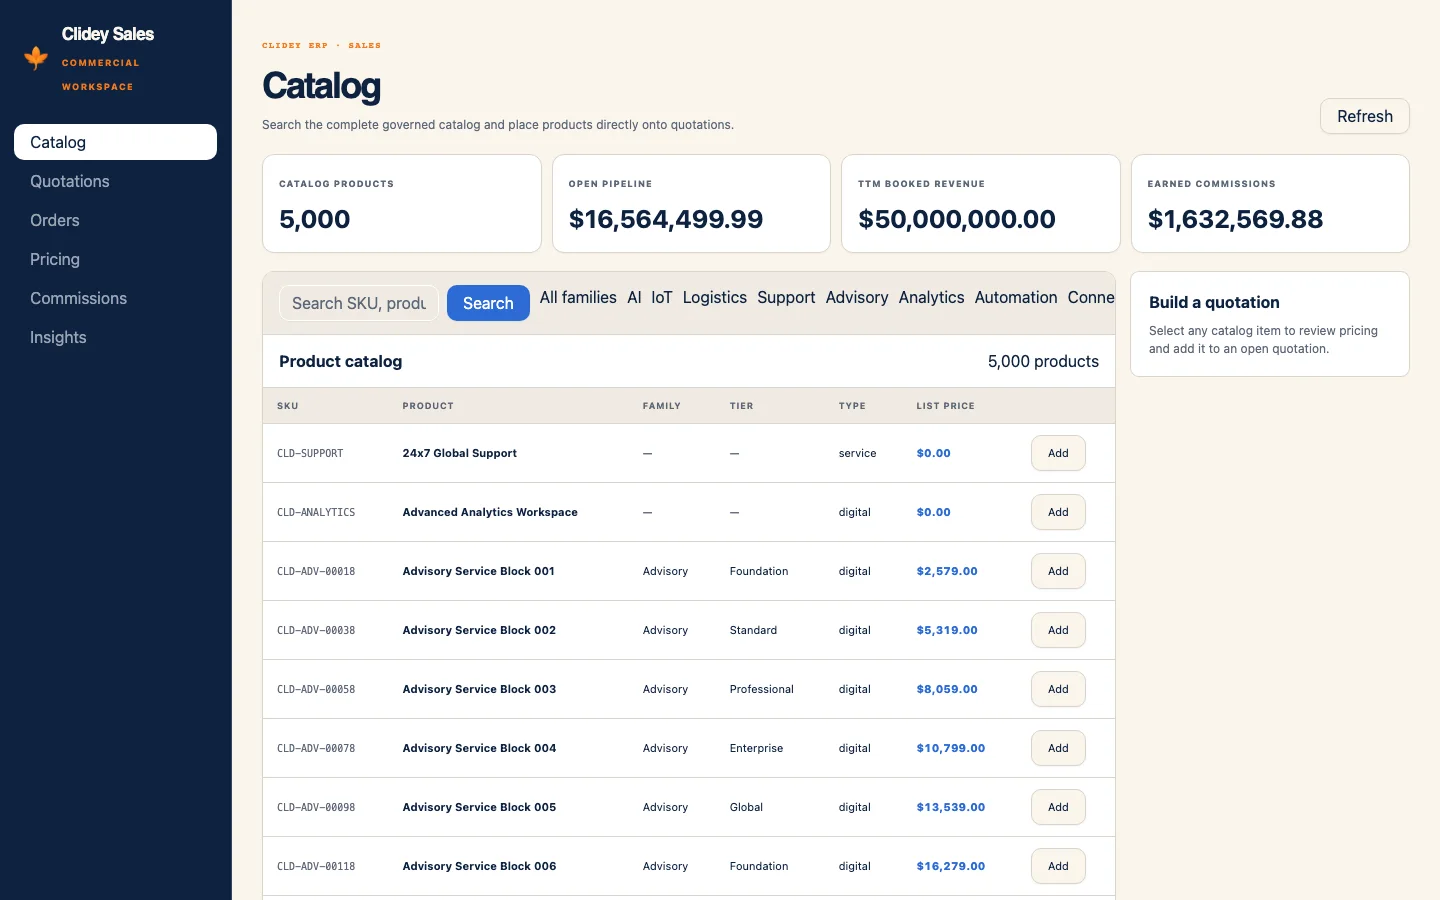This screenshot has width=1440, height=900.
Task: Click the blue Search button
Action: tap(488, 303)
